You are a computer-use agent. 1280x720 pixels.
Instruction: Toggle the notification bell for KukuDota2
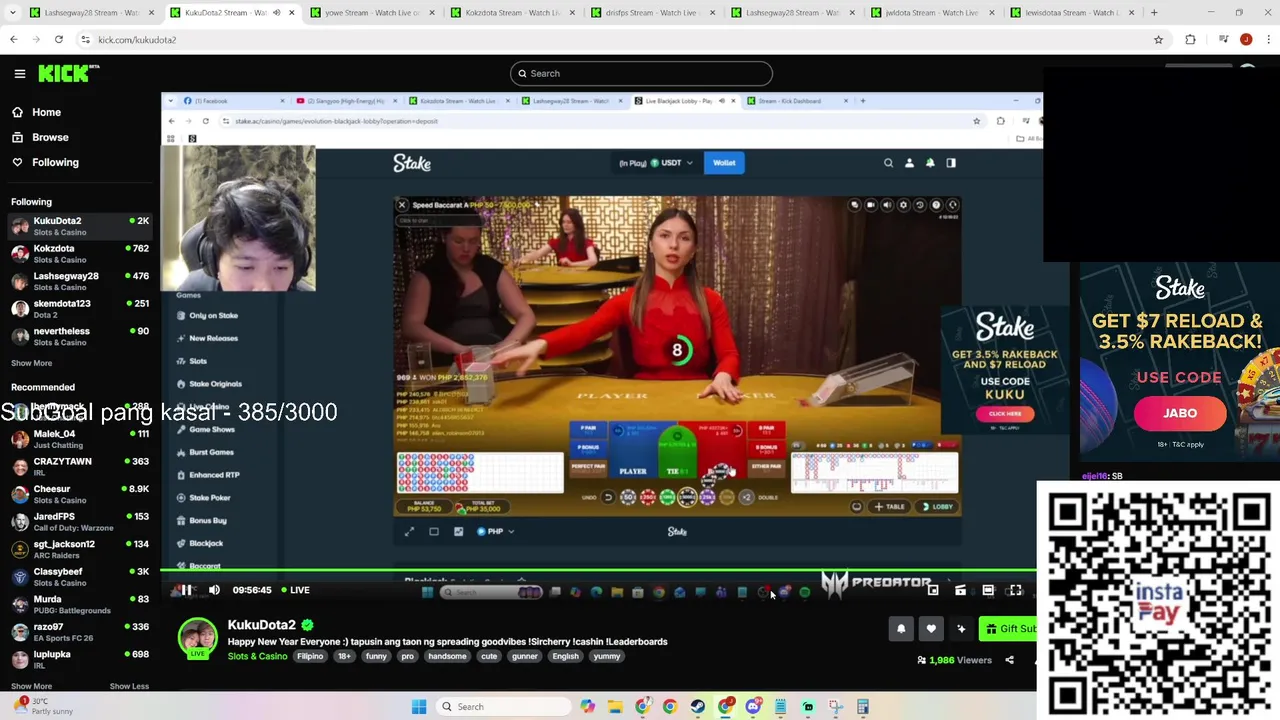901,628
